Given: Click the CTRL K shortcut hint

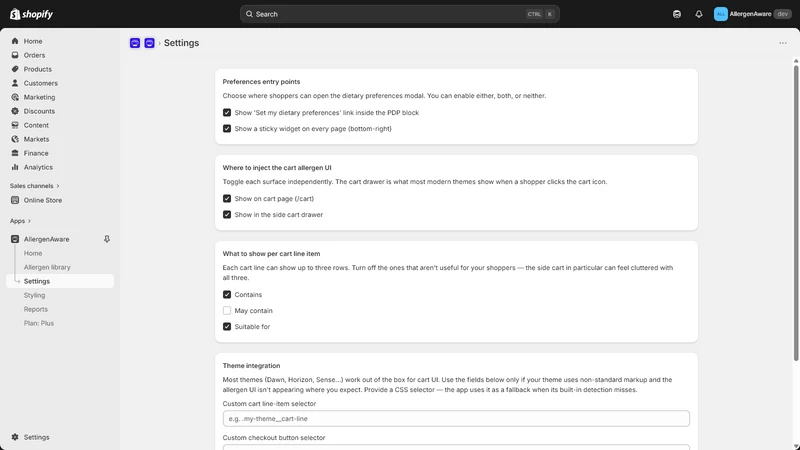Looking at the screenshot, I should click(x=540, y=14).
